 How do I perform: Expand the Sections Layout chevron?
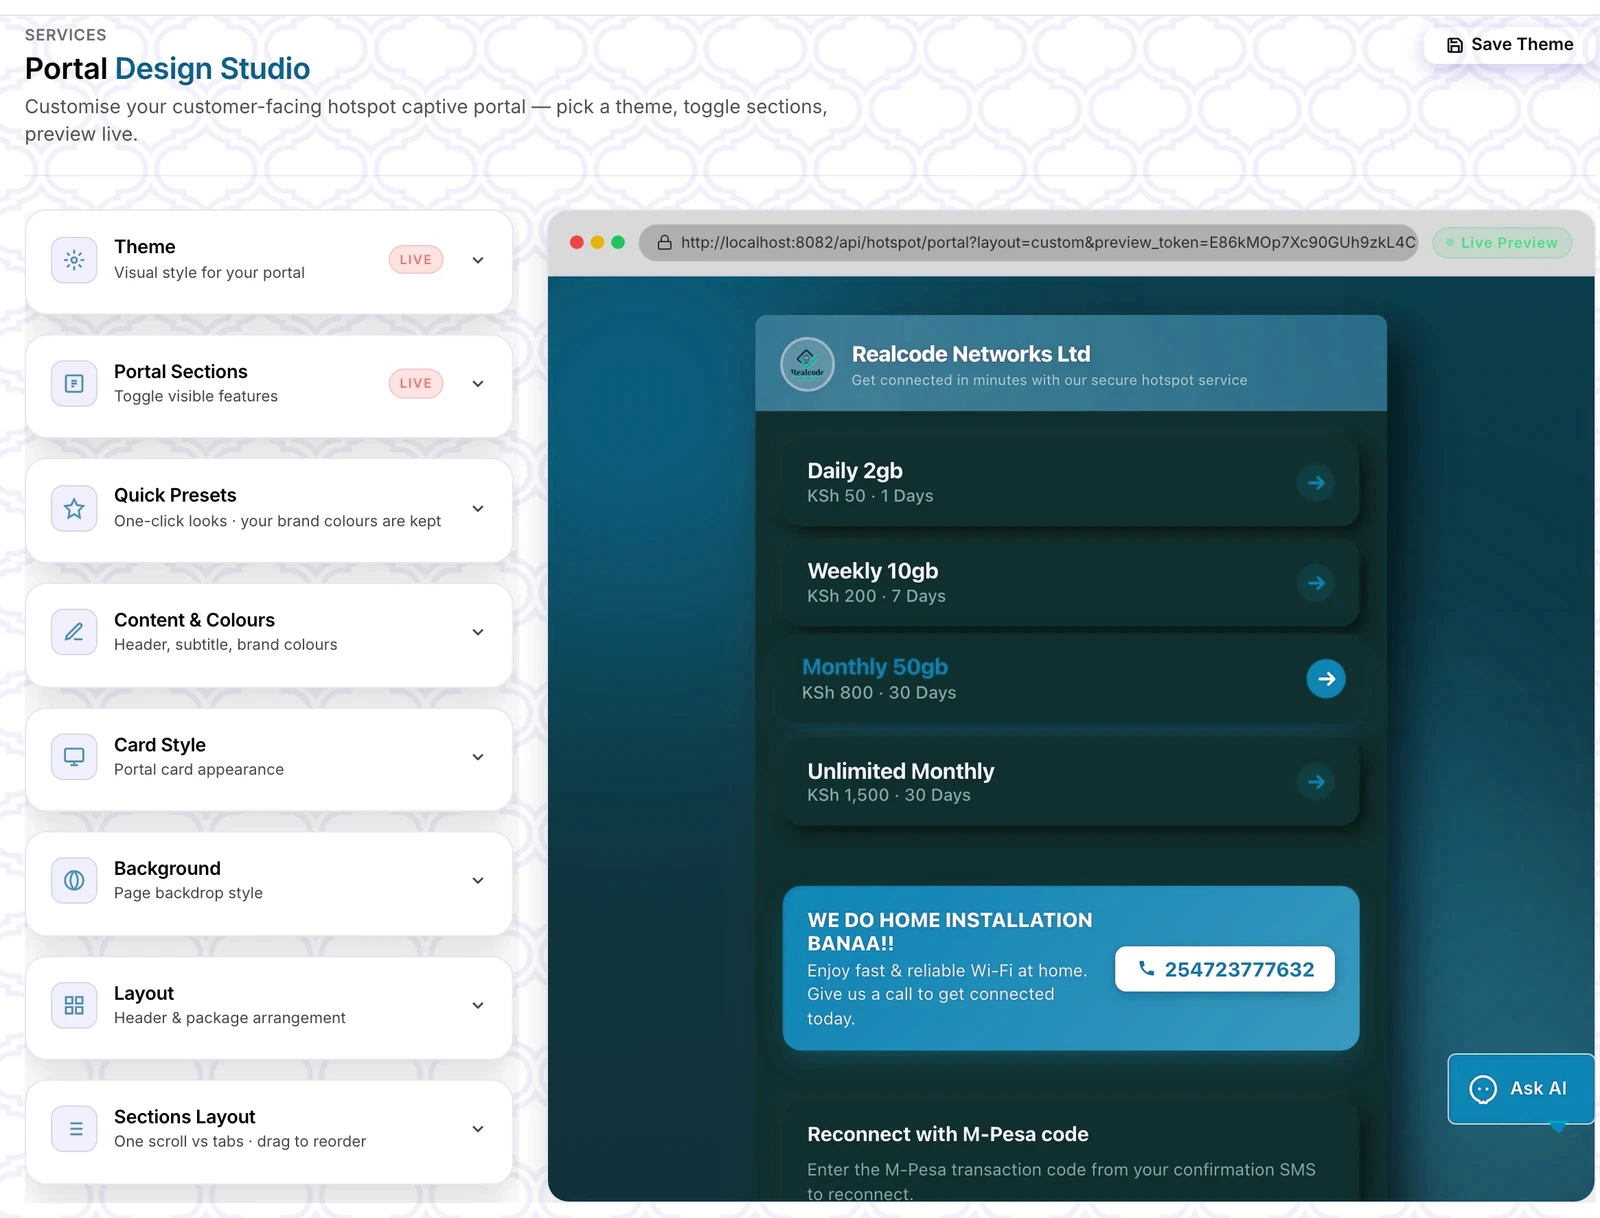tap(478, 1129)
